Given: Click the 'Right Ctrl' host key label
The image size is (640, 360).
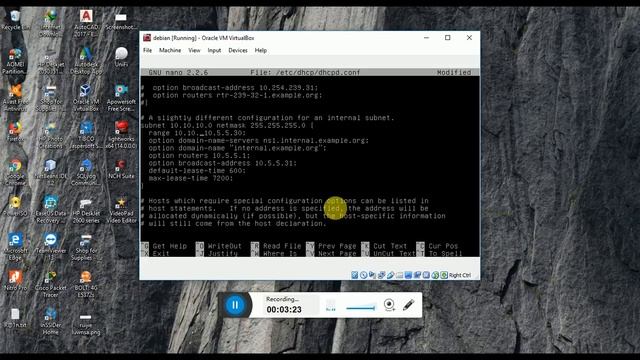Looking at the screenshot, I should [460, 275].
